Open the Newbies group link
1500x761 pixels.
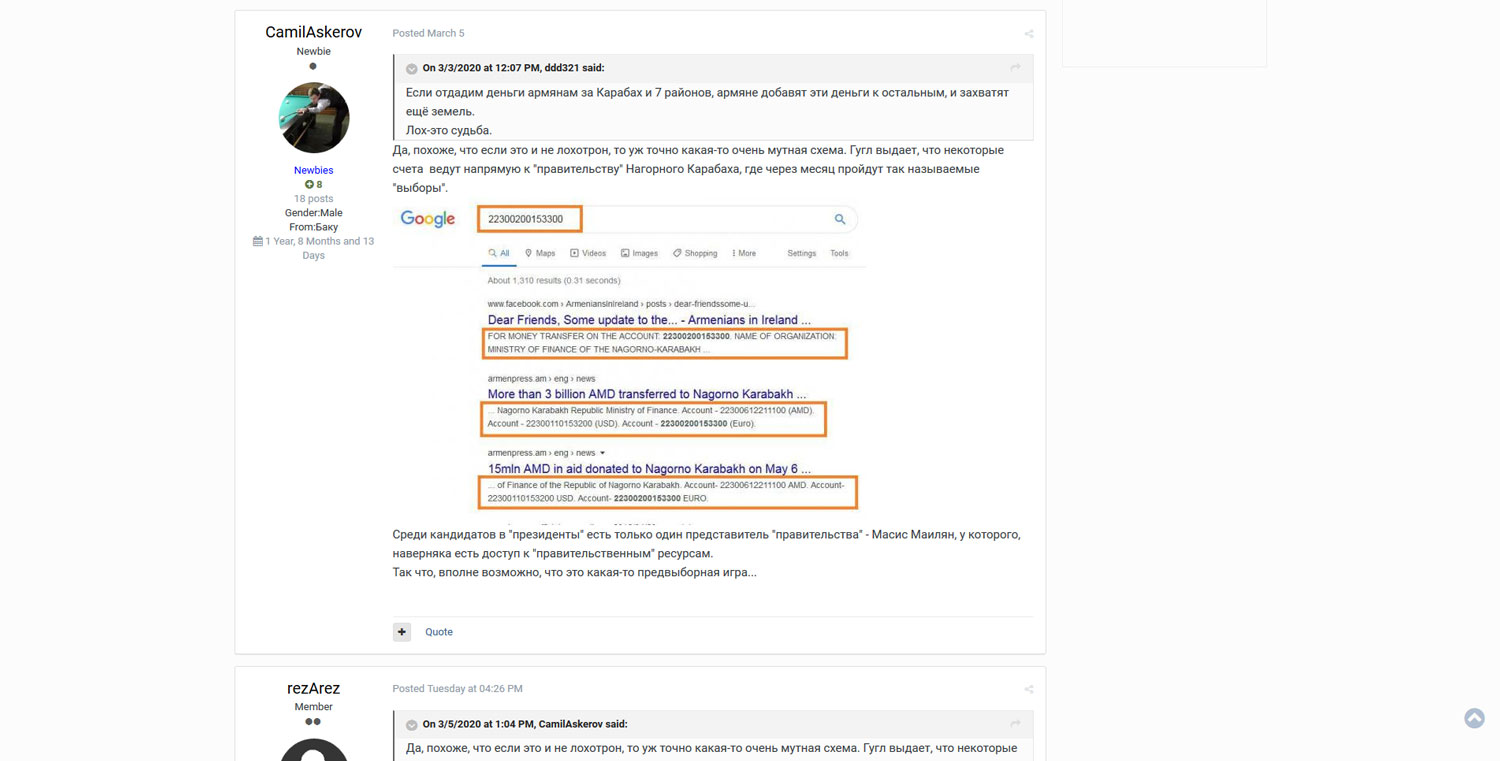313,170
